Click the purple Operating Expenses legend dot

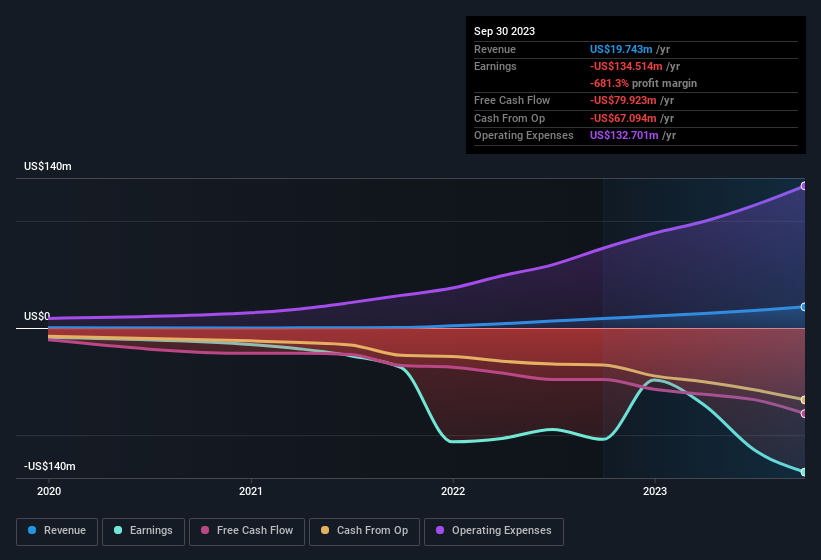tap(440, 530)
